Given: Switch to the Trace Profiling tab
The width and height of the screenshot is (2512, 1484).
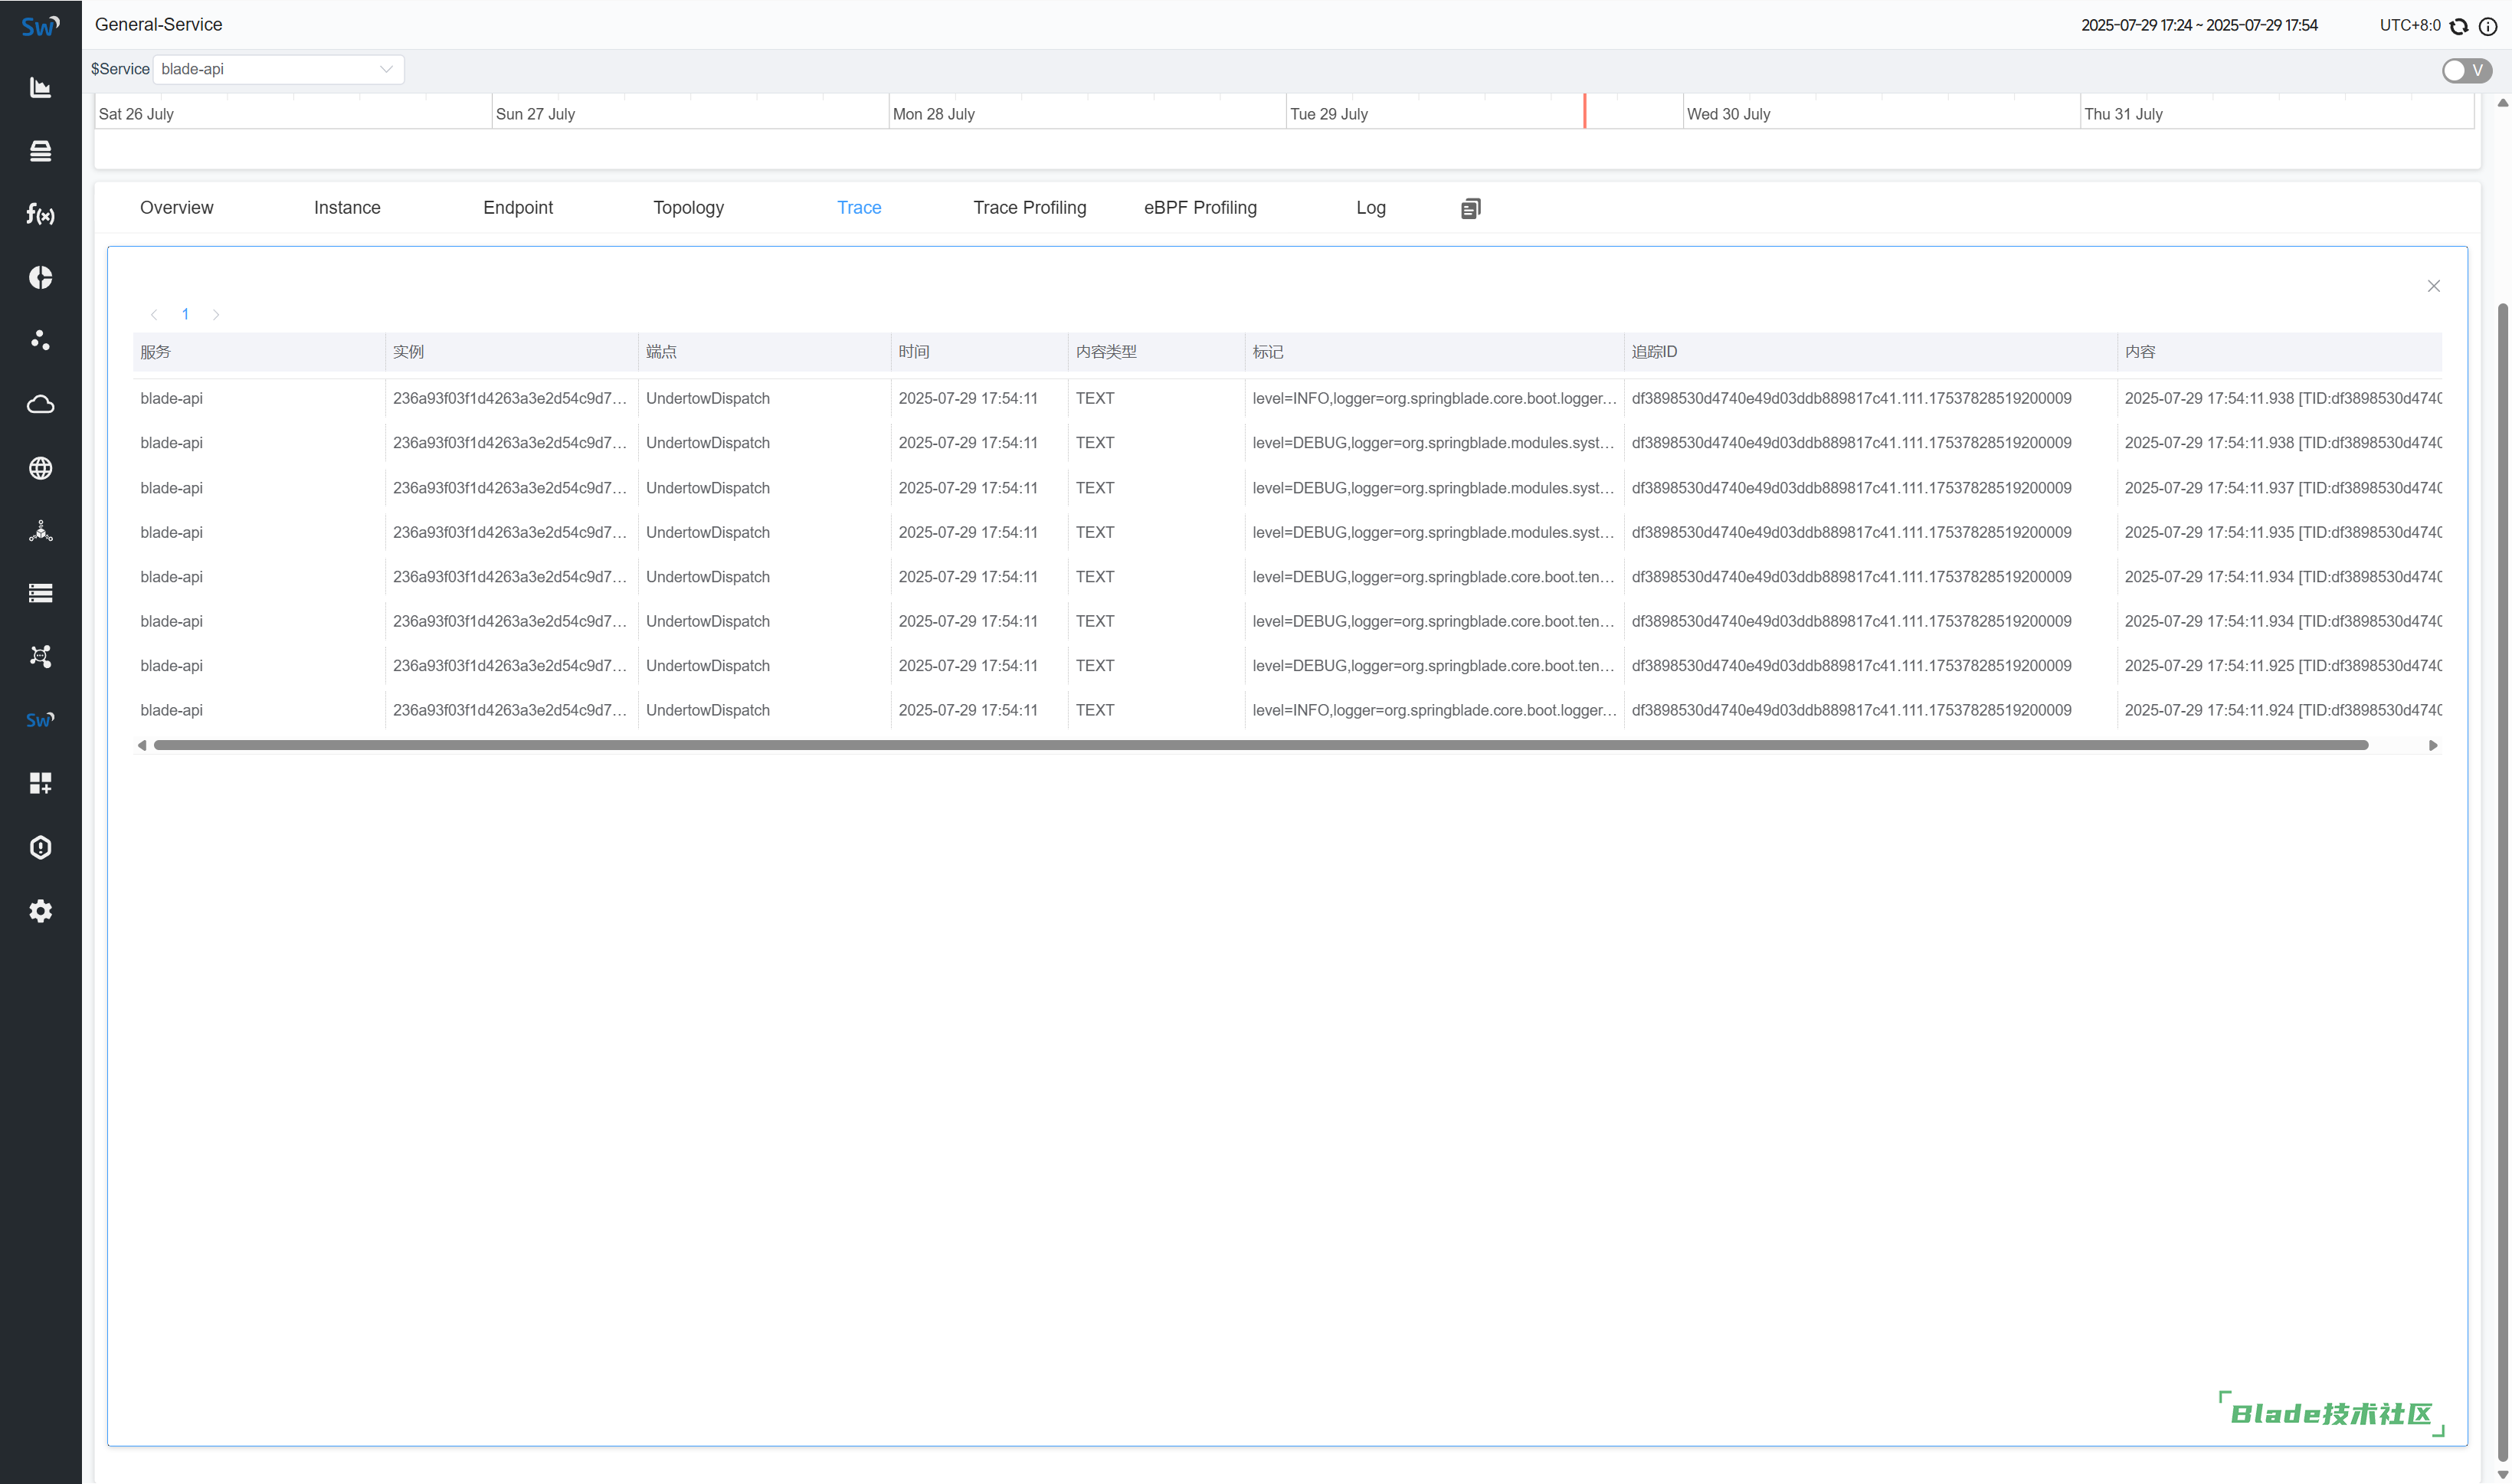Looking at the screenshot, I should click(x=1029, y=207).
